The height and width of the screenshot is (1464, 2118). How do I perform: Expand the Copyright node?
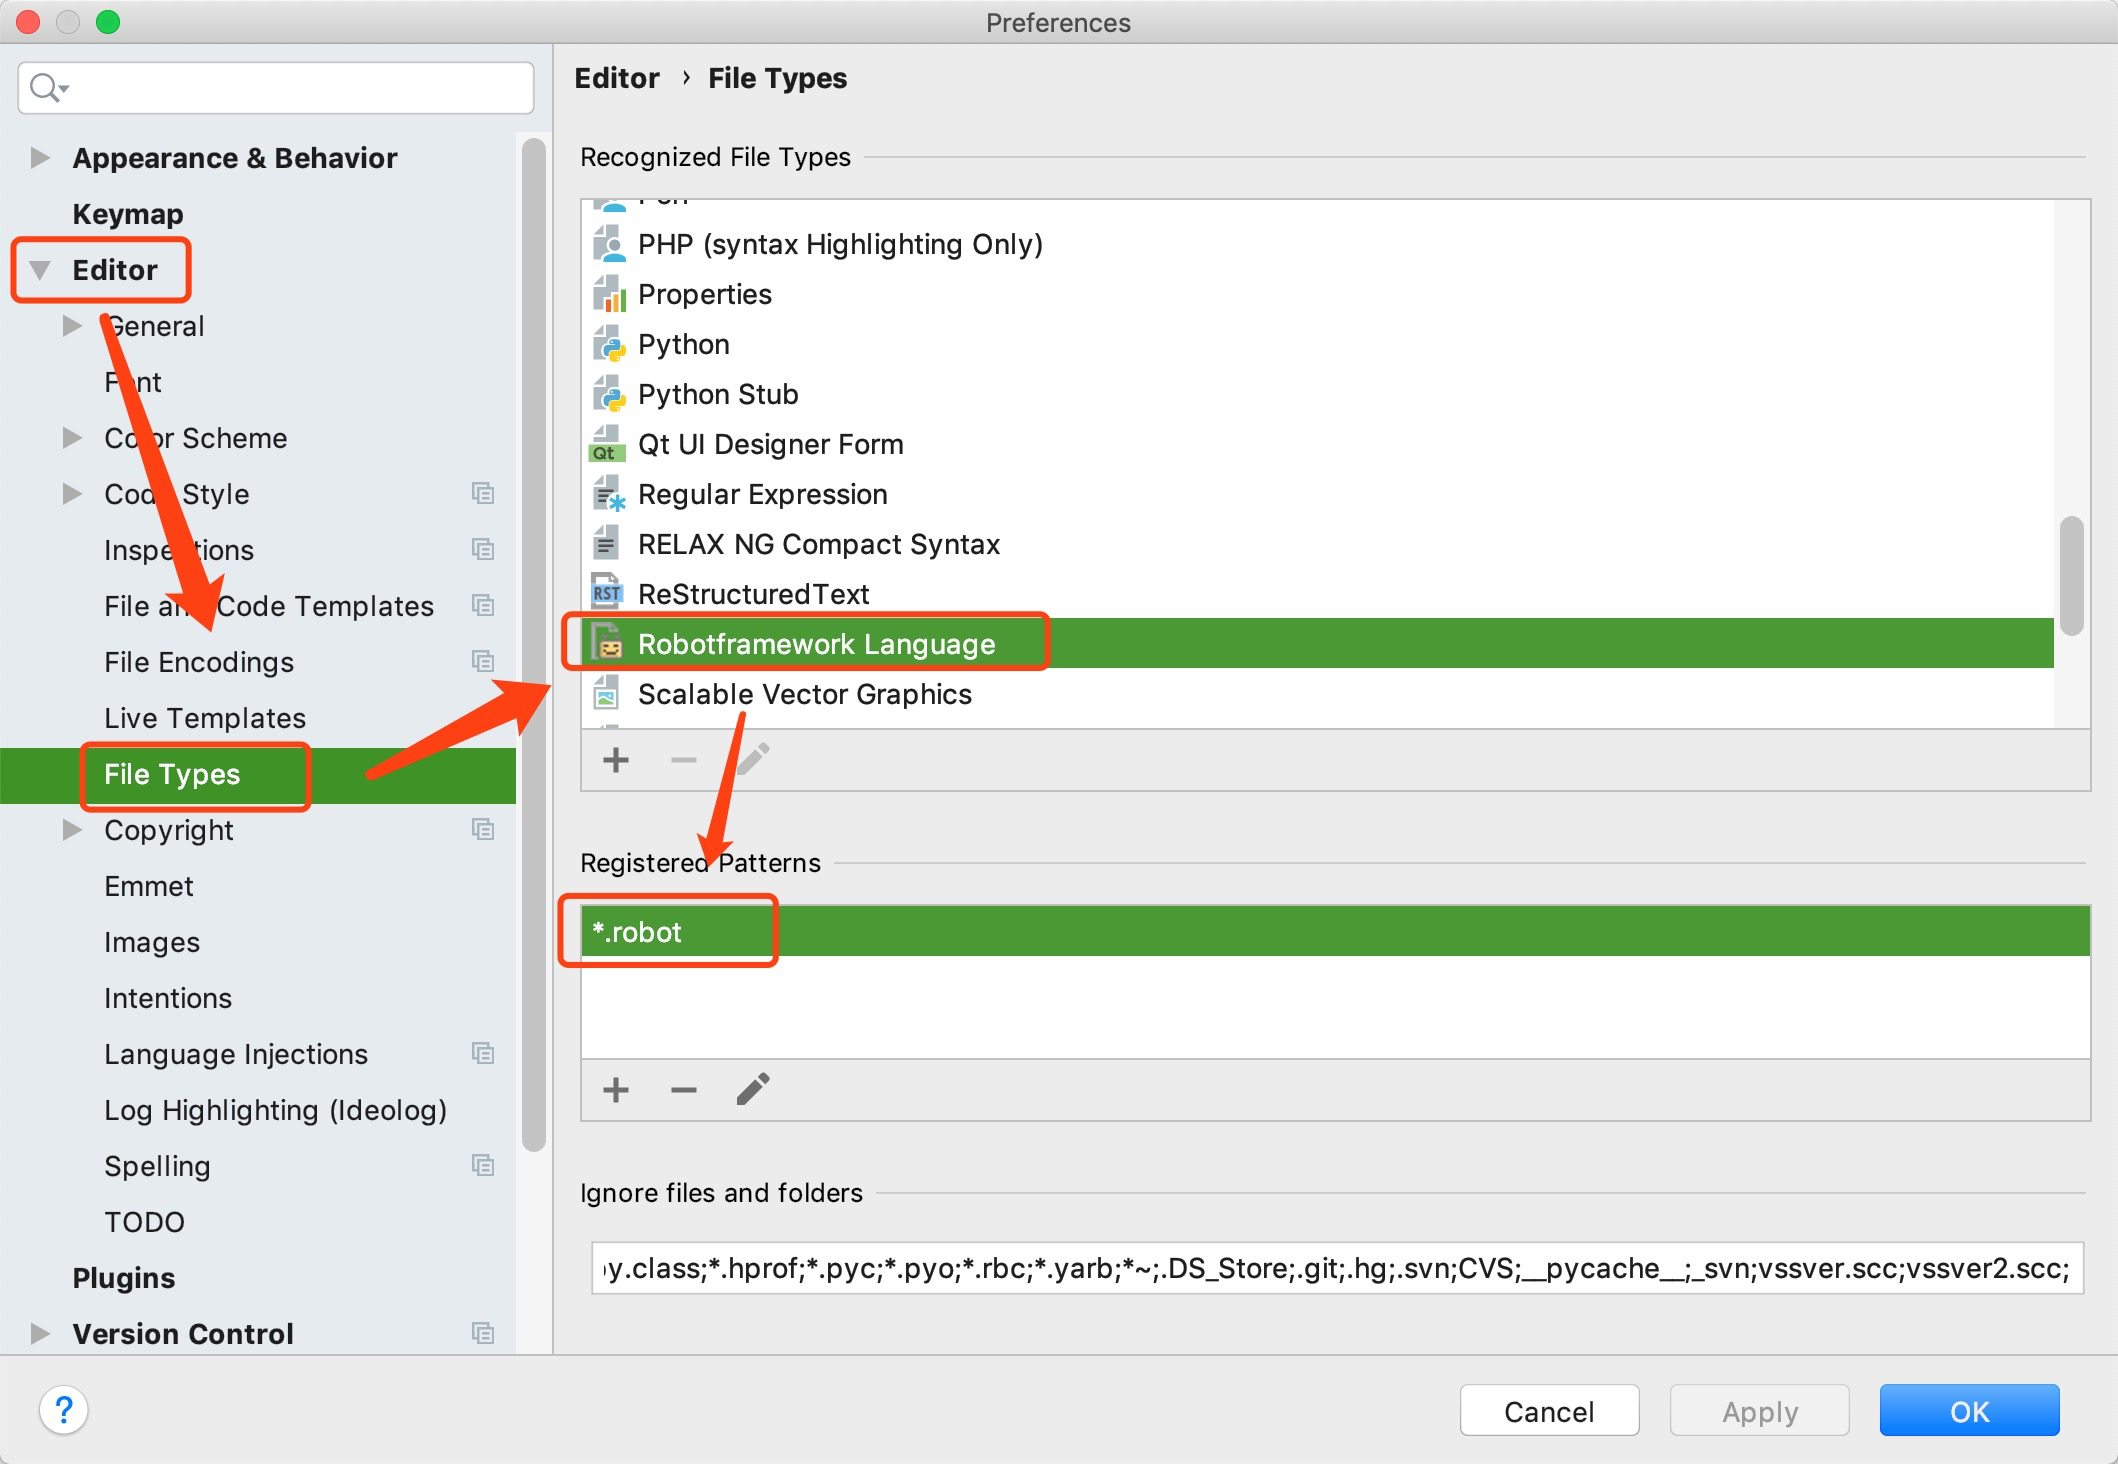point(72,830)
